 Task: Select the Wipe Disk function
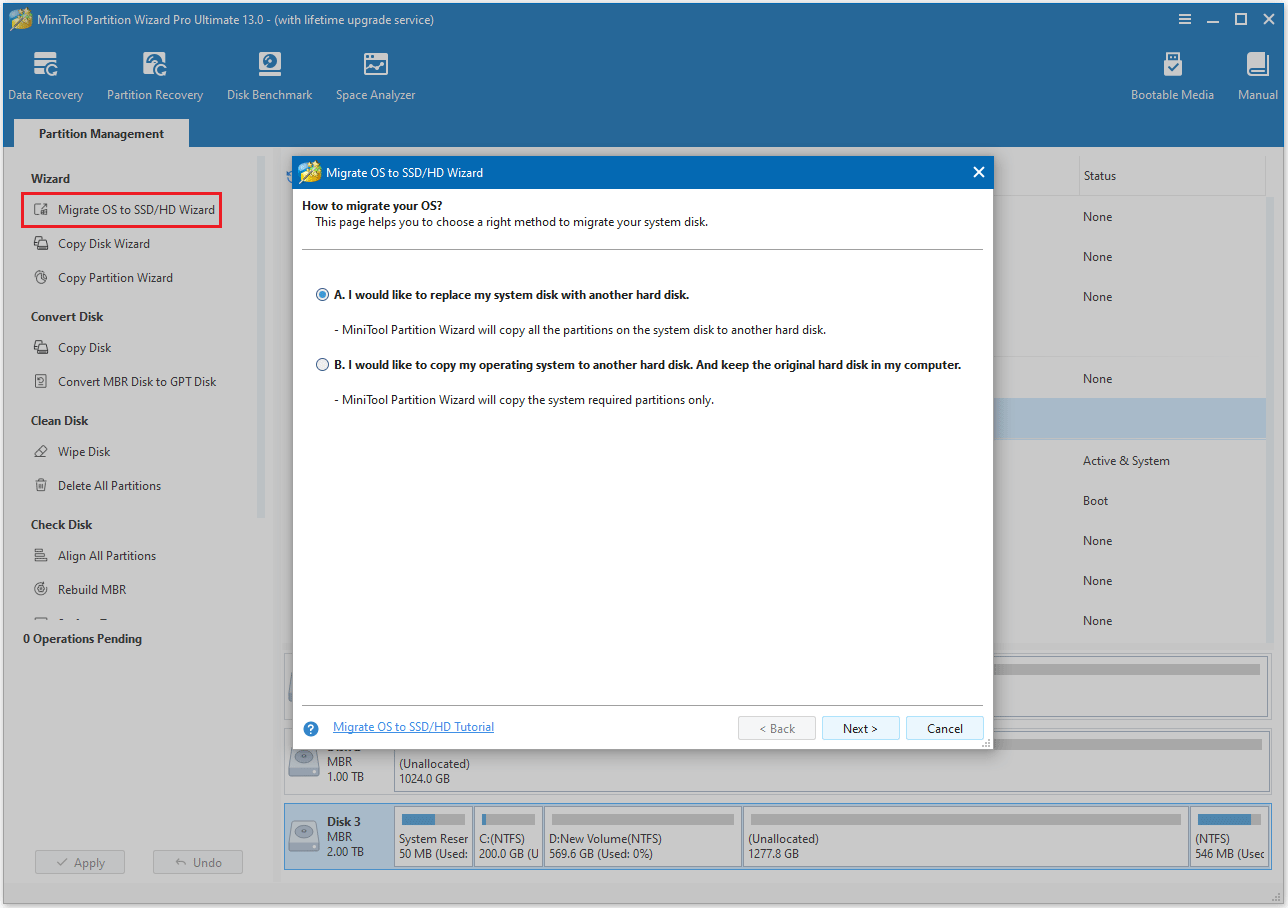[x=83, y=451]
